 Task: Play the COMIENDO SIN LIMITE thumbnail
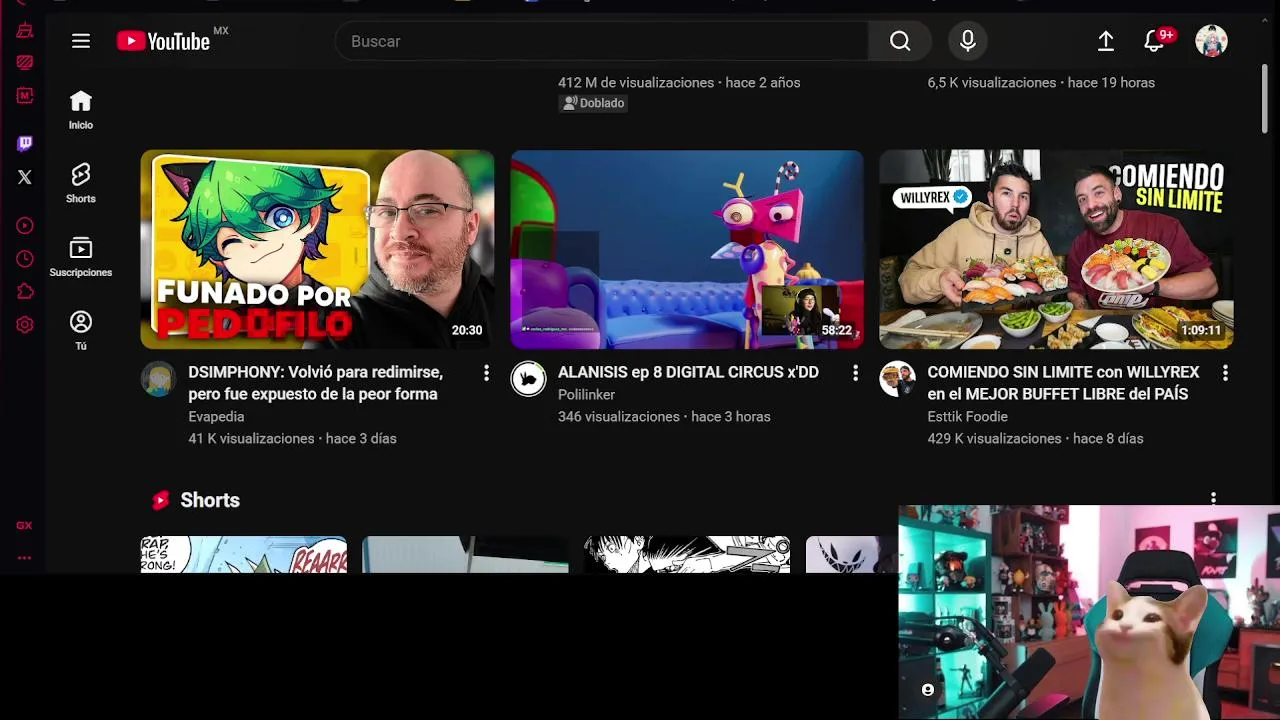point(1056,249)
